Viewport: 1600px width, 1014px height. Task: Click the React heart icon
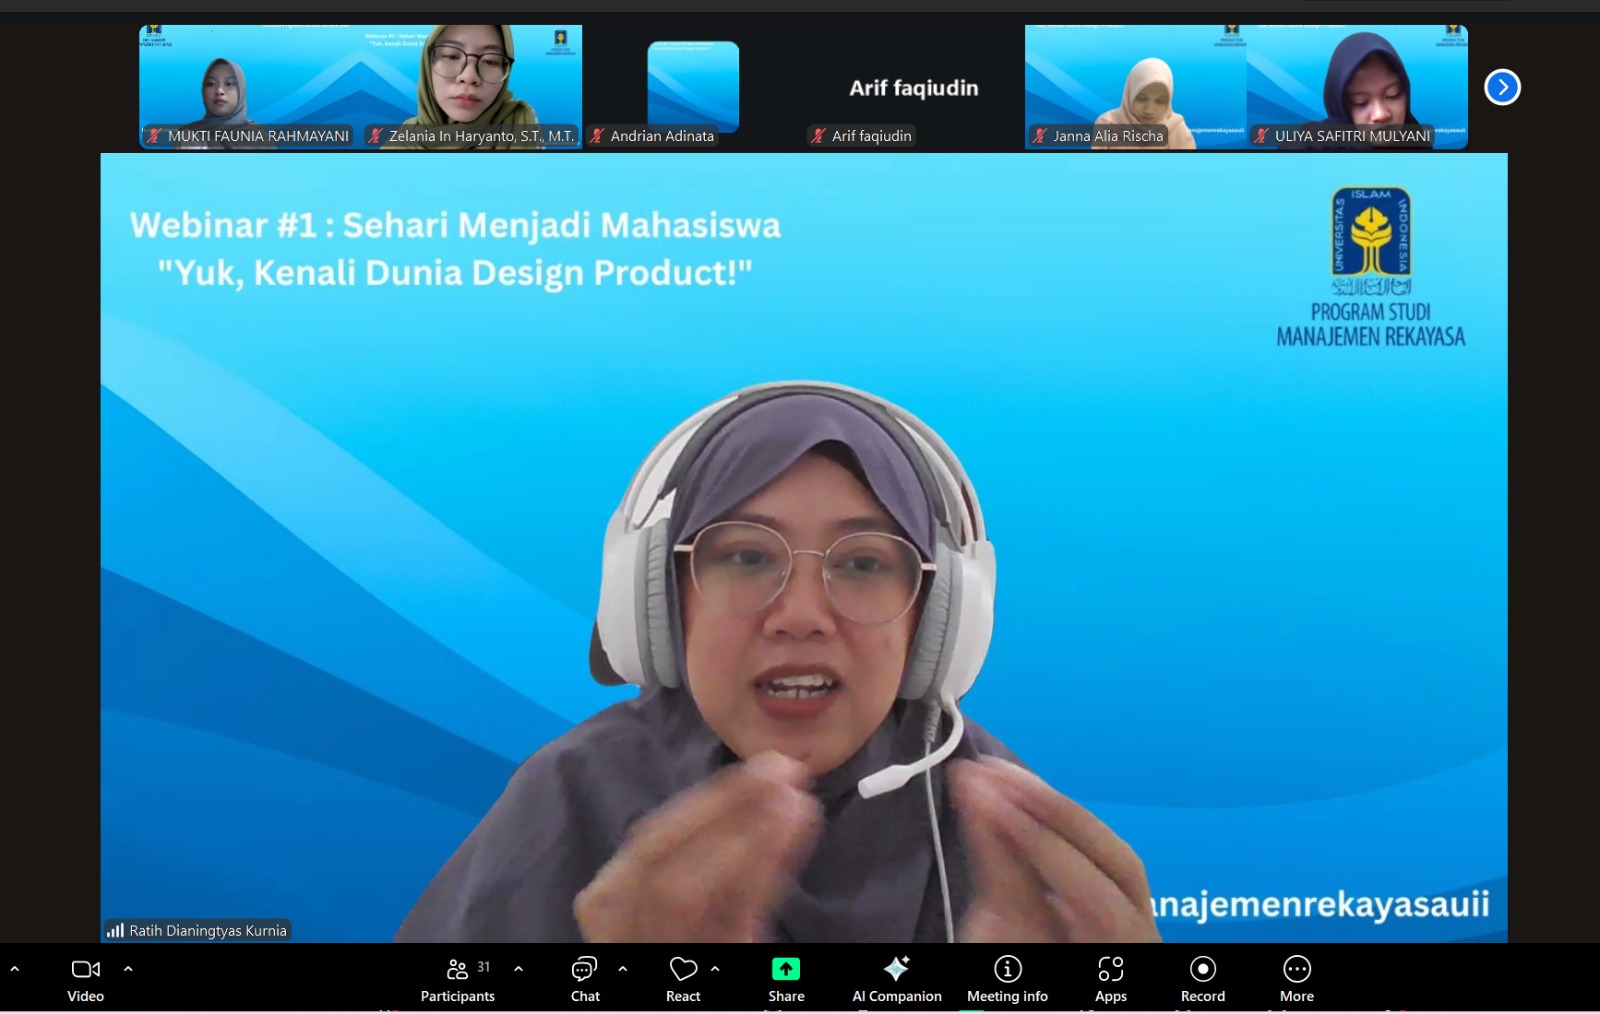pos(683,969)
